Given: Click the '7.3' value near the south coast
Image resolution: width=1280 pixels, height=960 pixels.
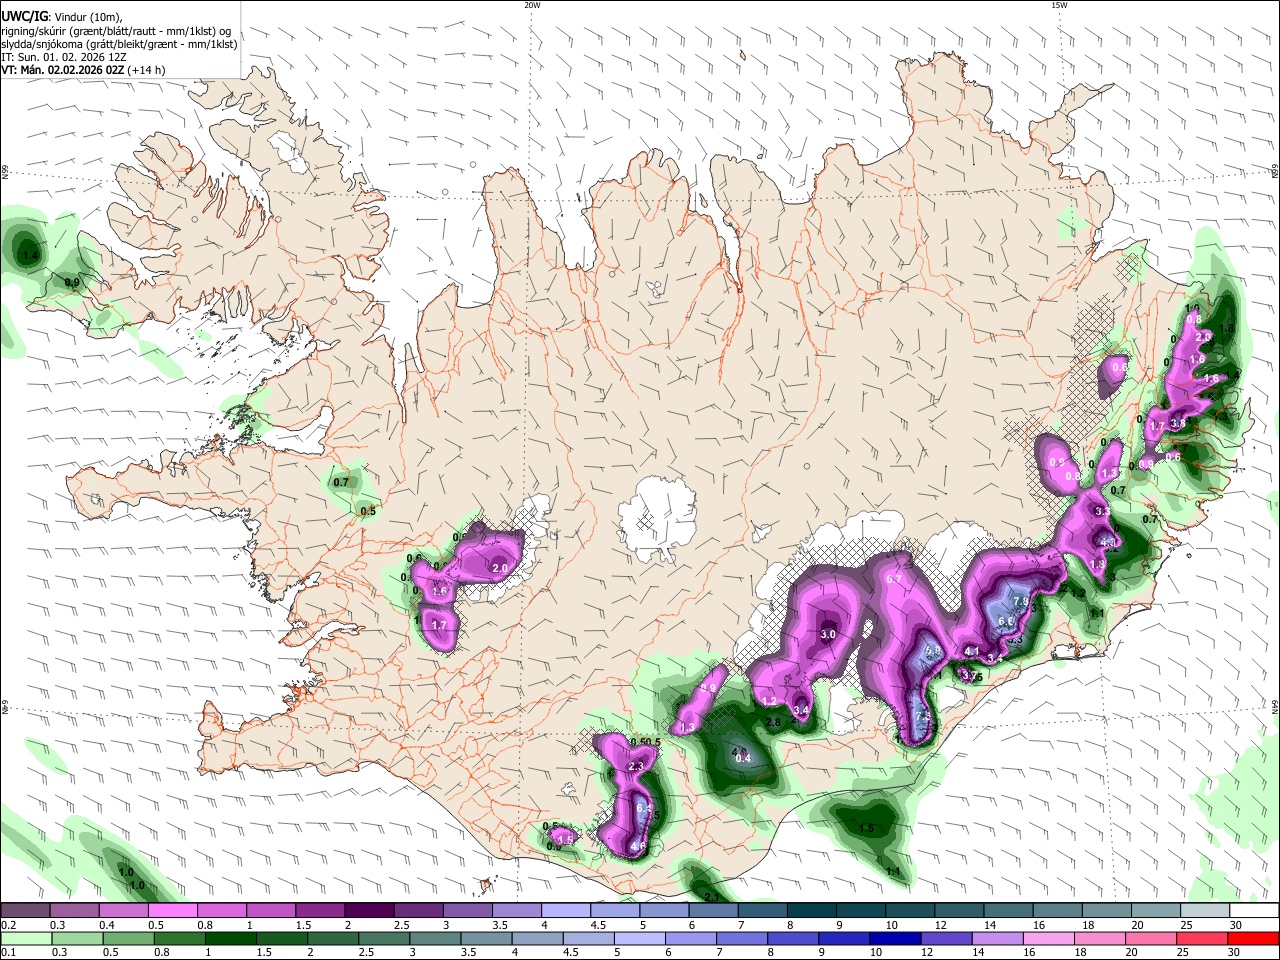Looking at the screenshot, I should (923, 716).
